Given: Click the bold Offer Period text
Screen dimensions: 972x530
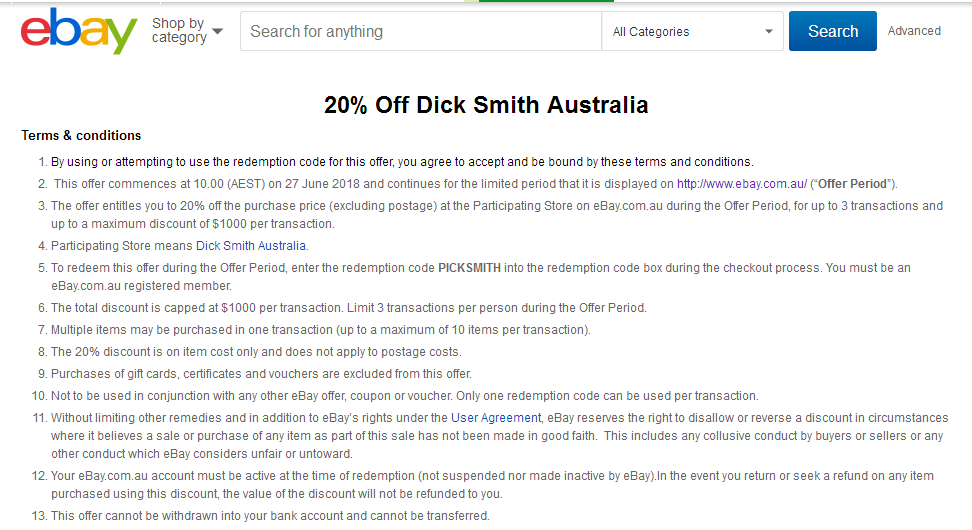Looking at the screenshot, I should click(x=852, y=184).
